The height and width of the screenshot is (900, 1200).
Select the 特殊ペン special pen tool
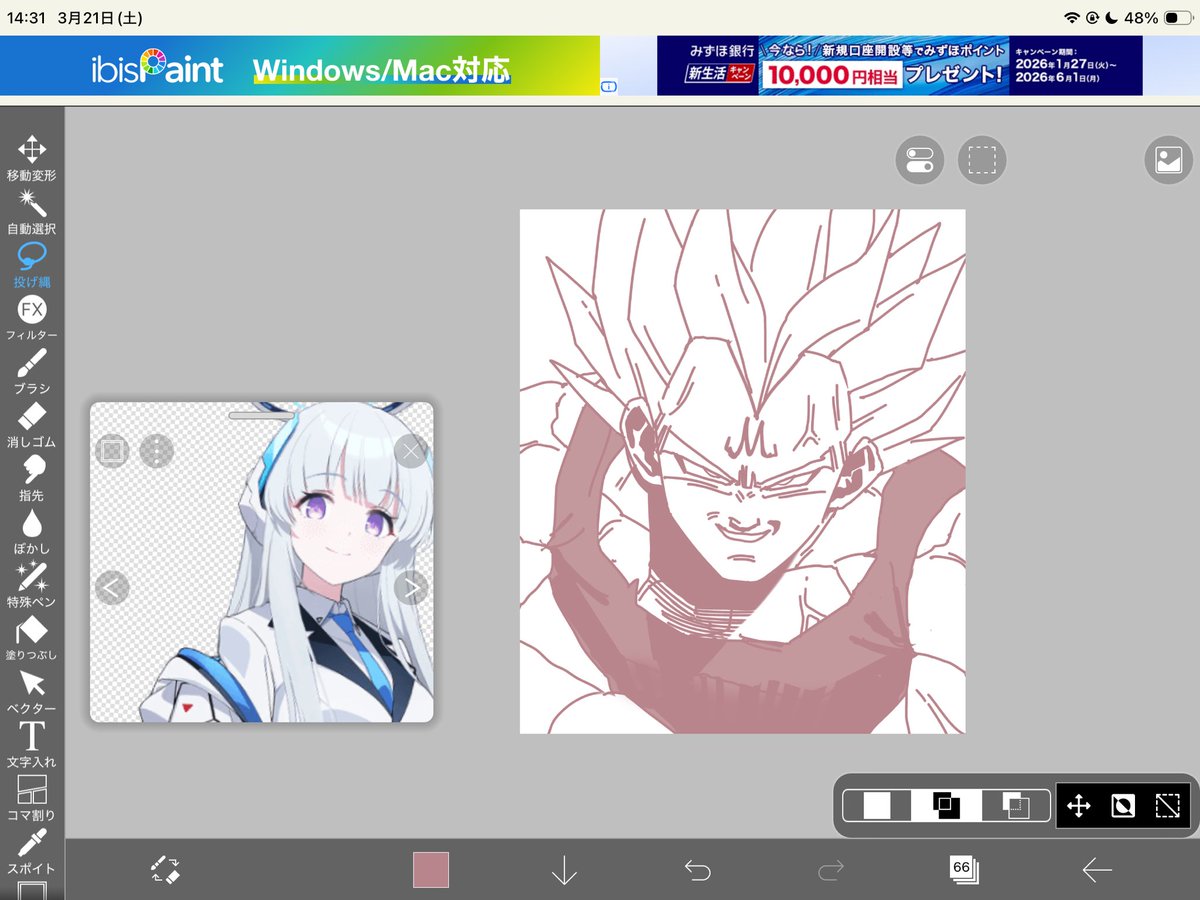point(32,584)
